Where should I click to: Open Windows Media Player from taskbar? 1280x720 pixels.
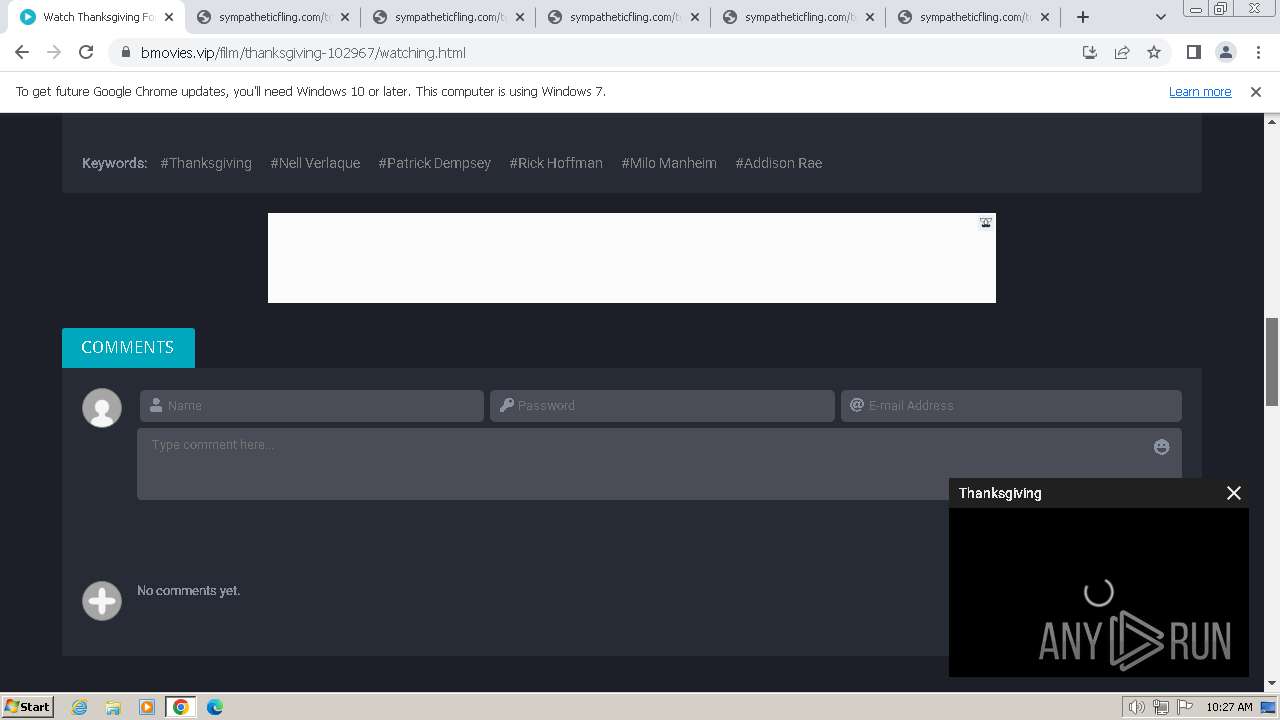coord(147,707)
